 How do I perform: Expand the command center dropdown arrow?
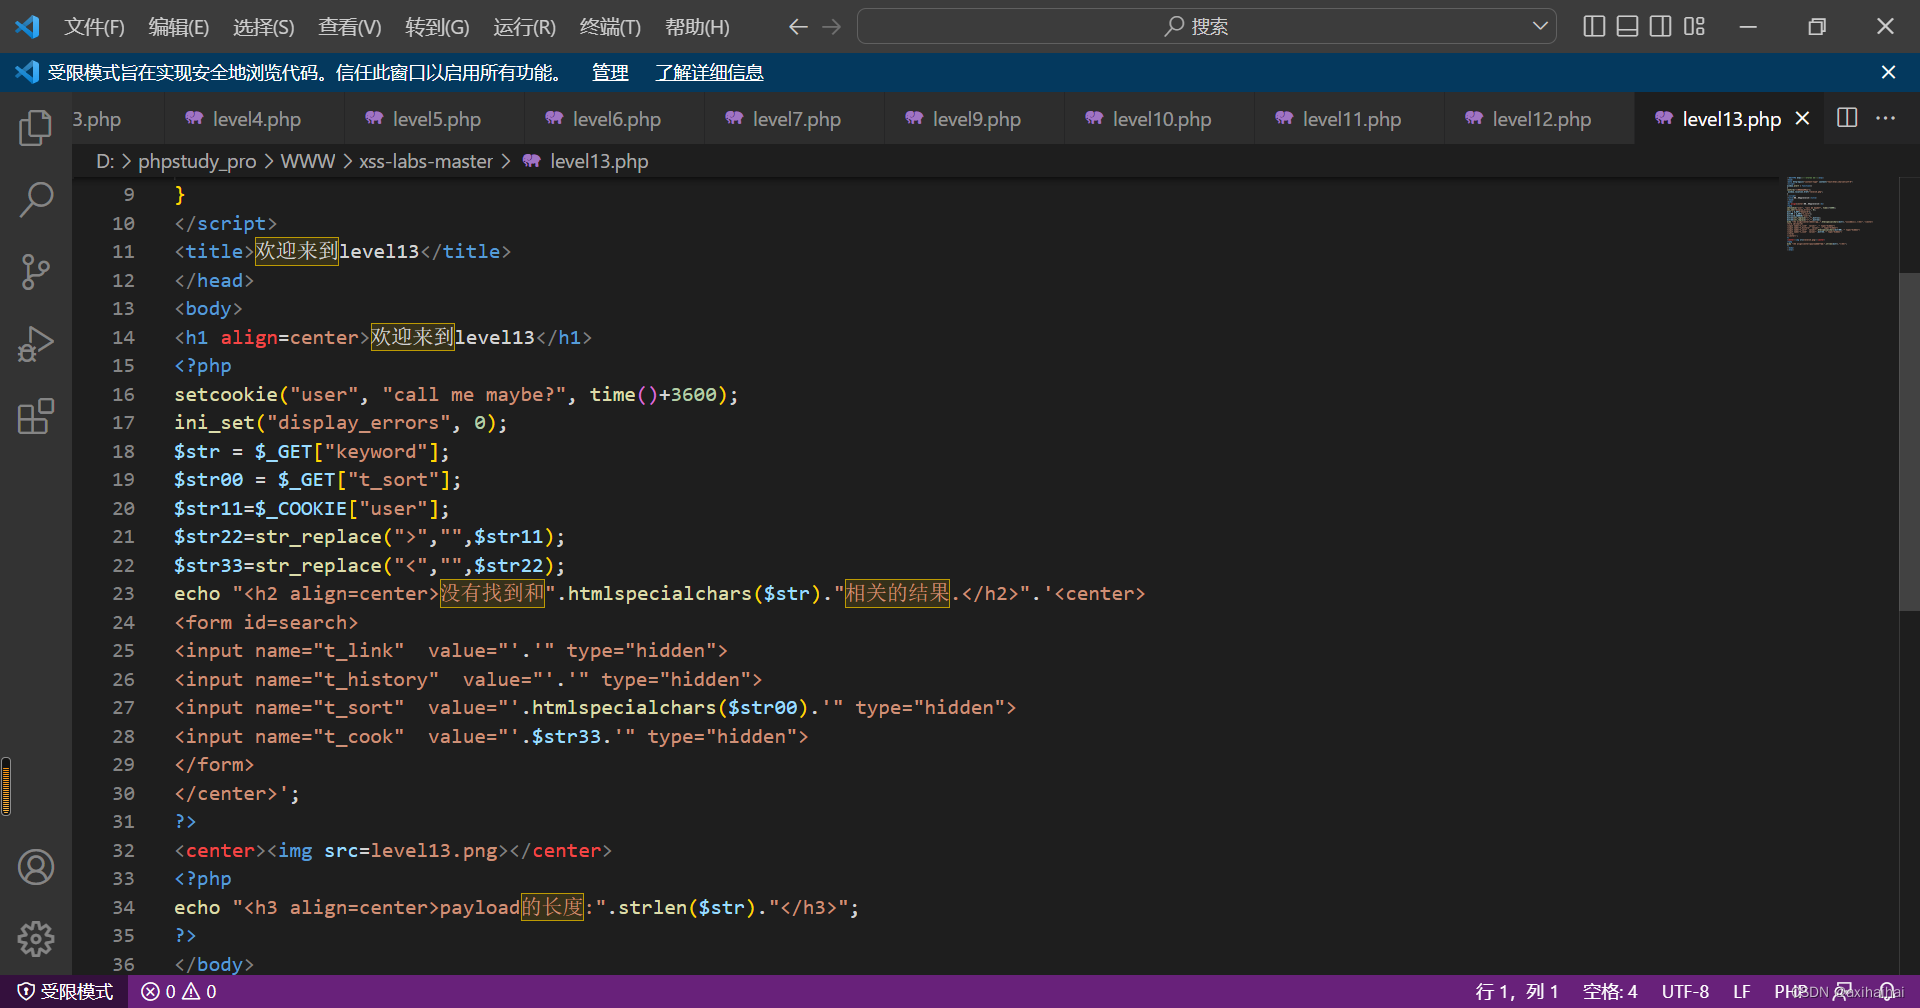pyautogui.click(x=1540, y=27)
